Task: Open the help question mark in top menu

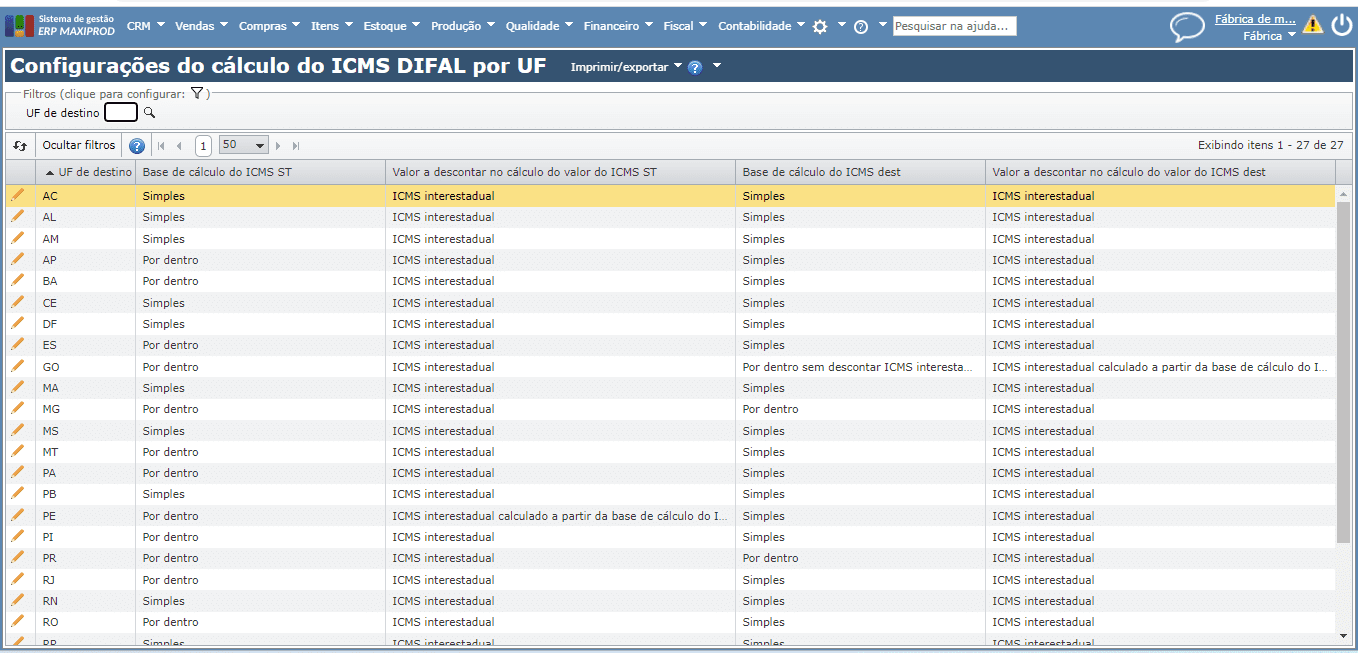Action: 860,27
